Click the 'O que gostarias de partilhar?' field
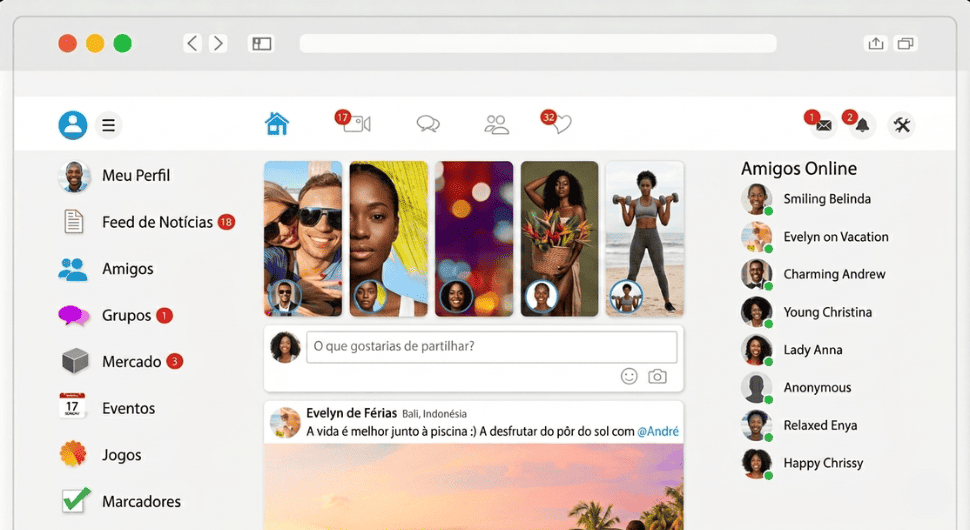This screenshot has width=970, height=530. (x=491, y=346)
